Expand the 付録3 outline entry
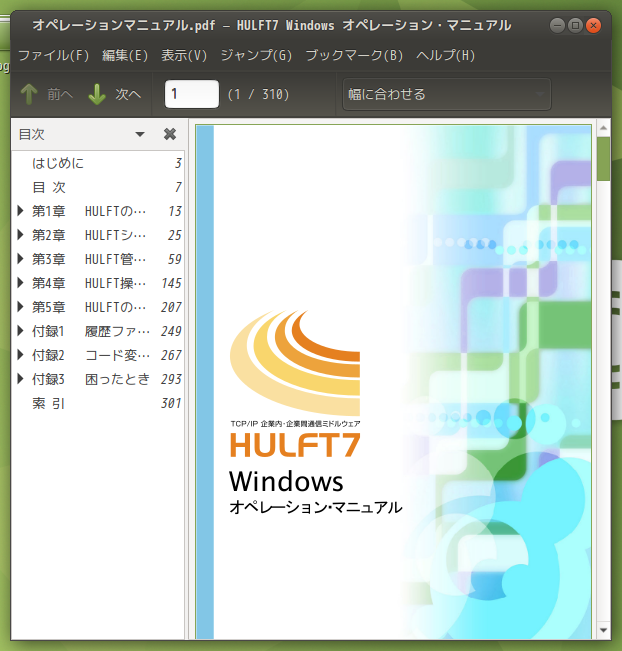 click(x=20, y=379)
